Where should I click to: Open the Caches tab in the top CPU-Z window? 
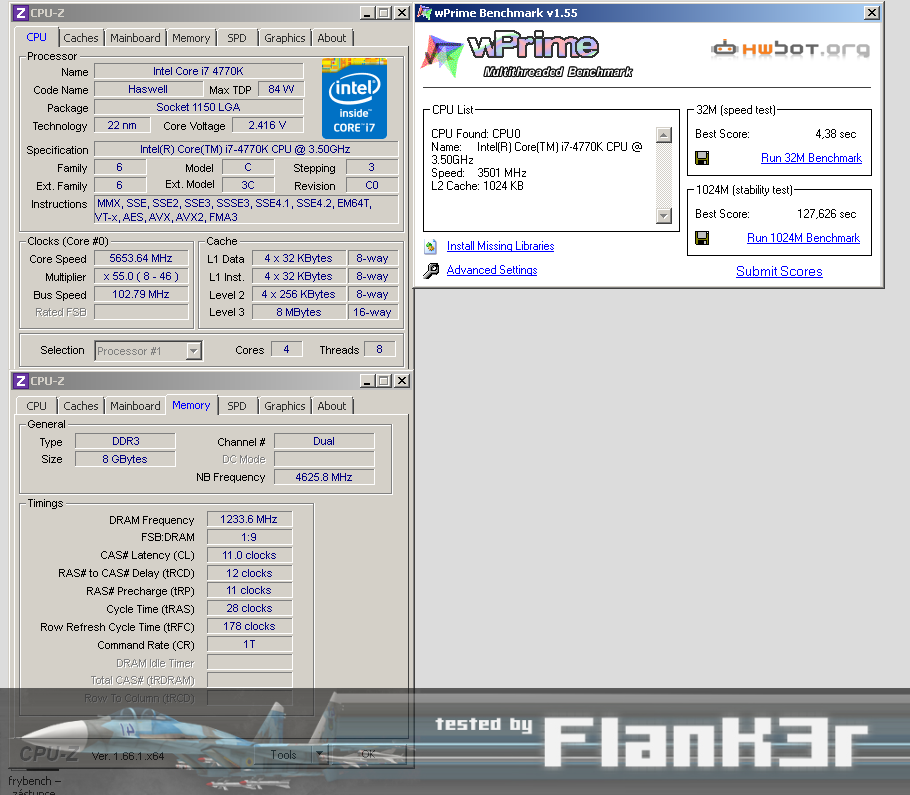pos(81,38)
